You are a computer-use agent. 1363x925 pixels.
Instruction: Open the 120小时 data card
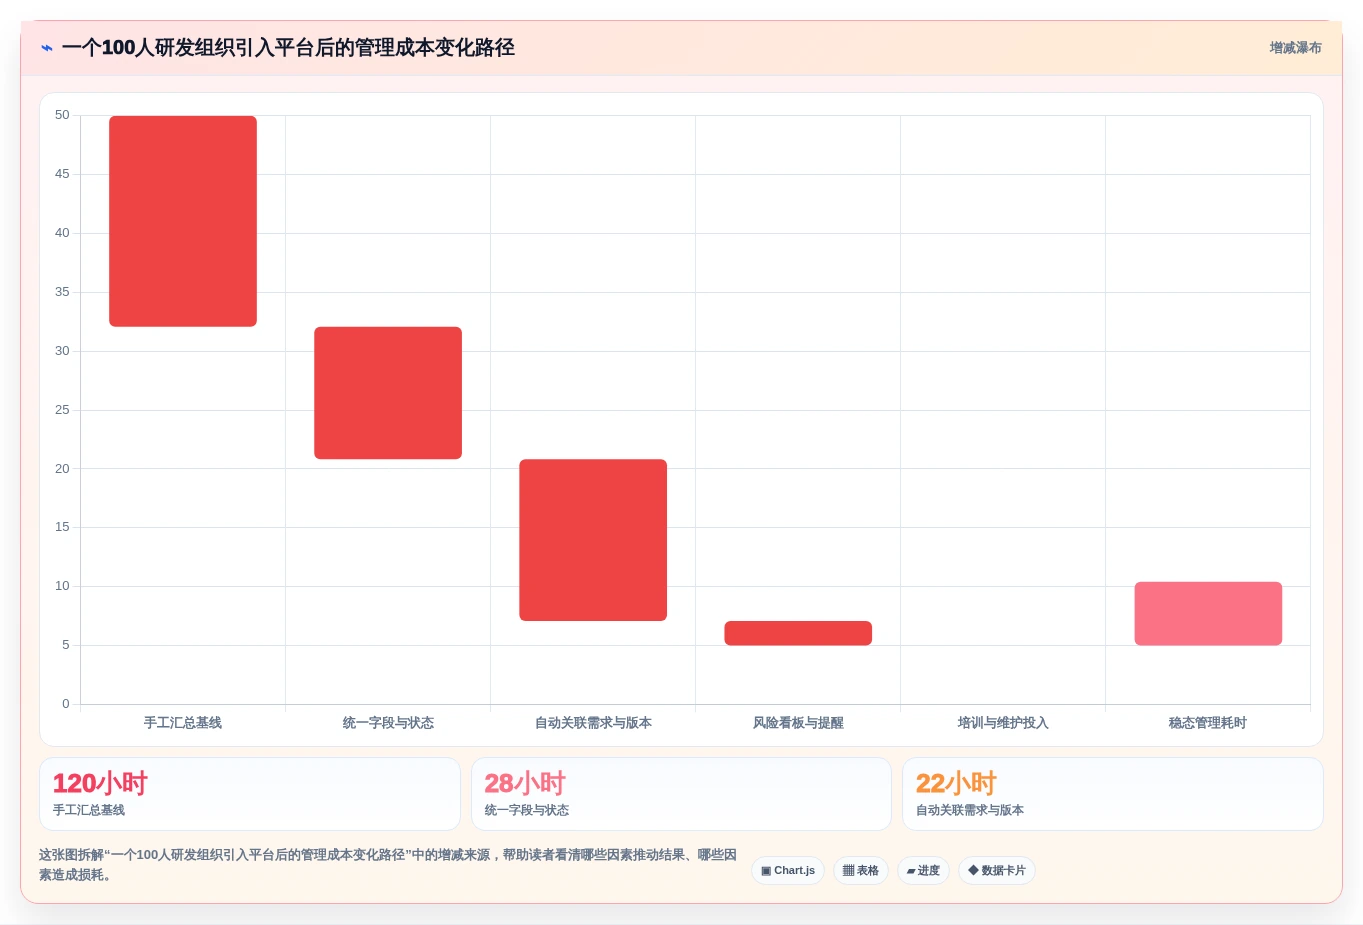250,794
